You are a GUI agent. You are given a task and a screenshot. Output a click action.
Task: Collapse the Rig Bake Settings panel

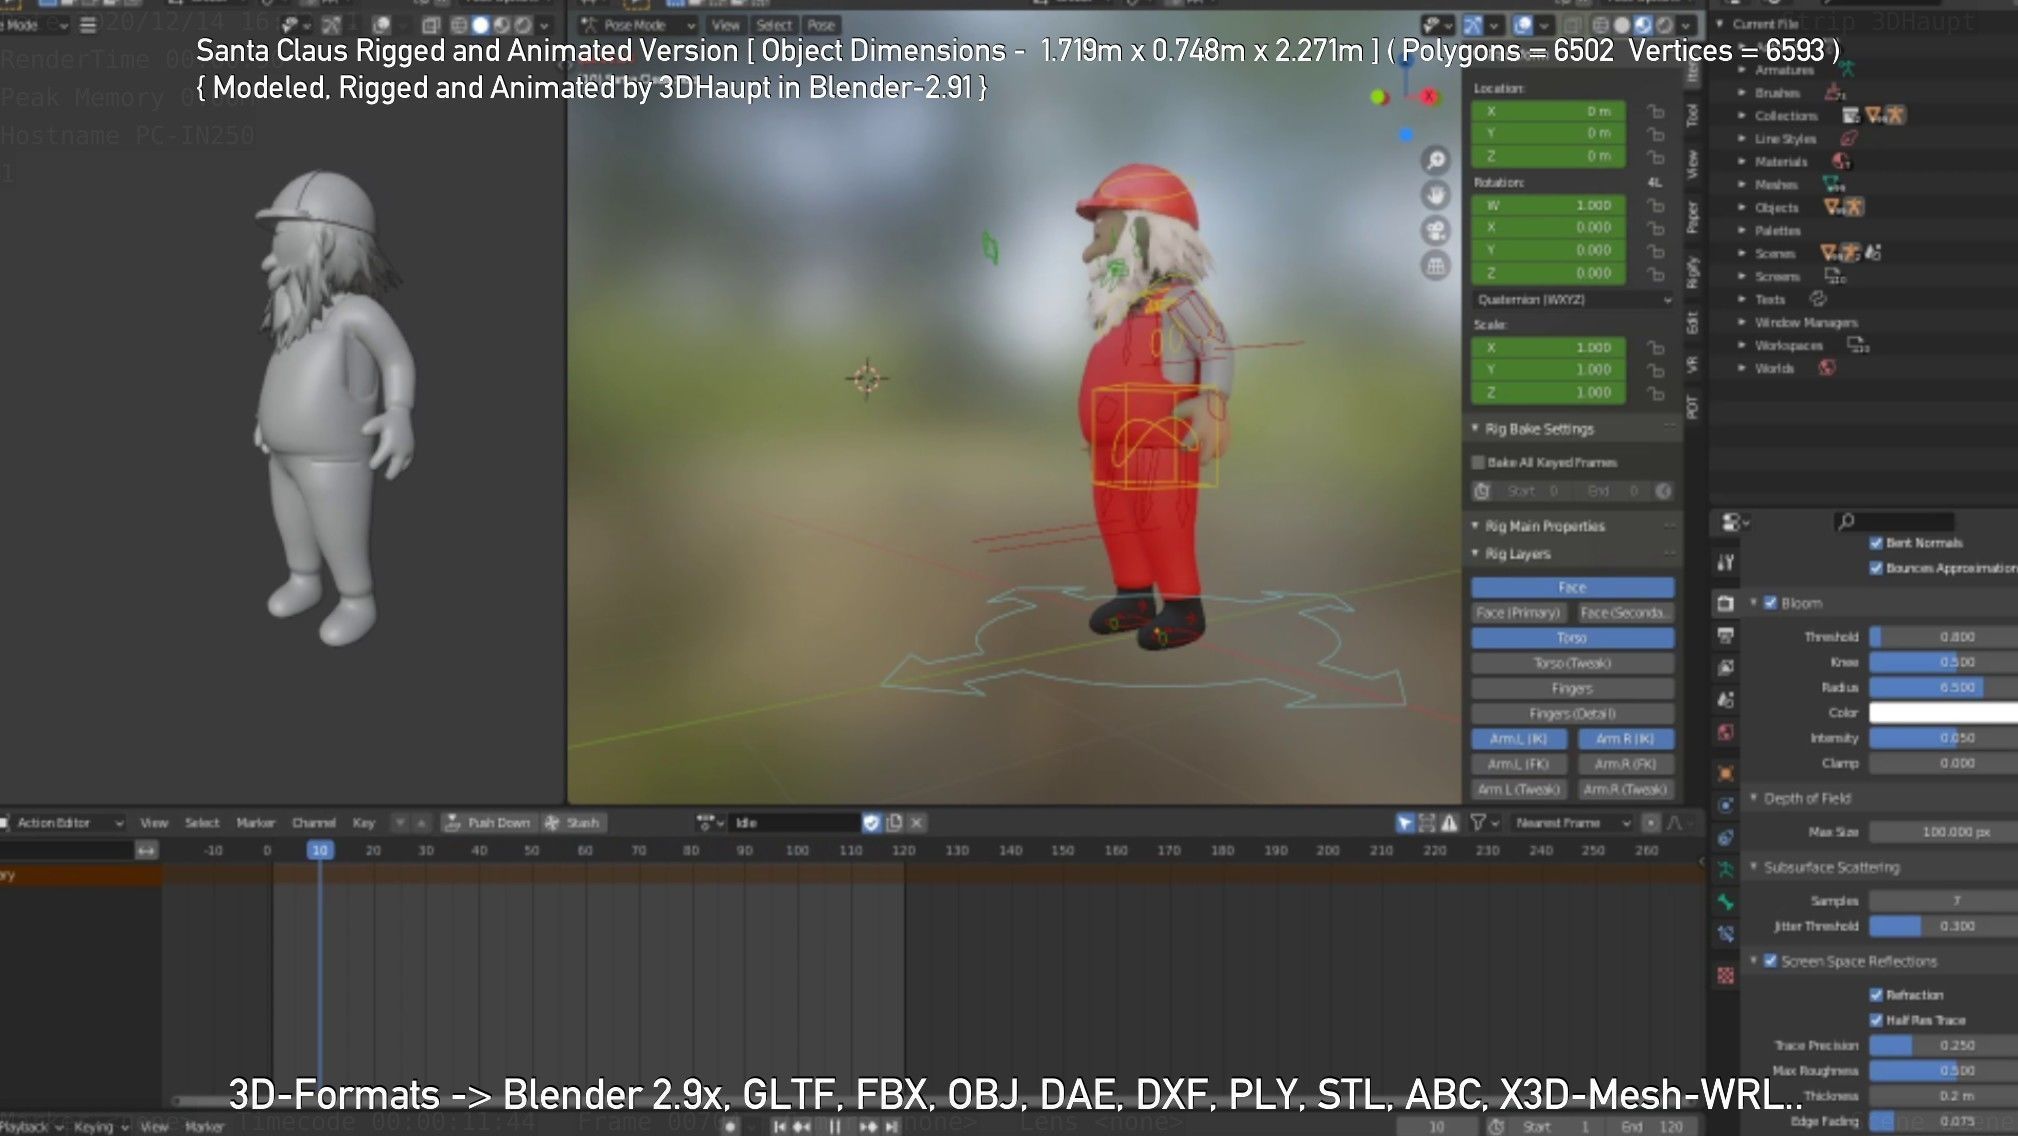(1474, 428)
